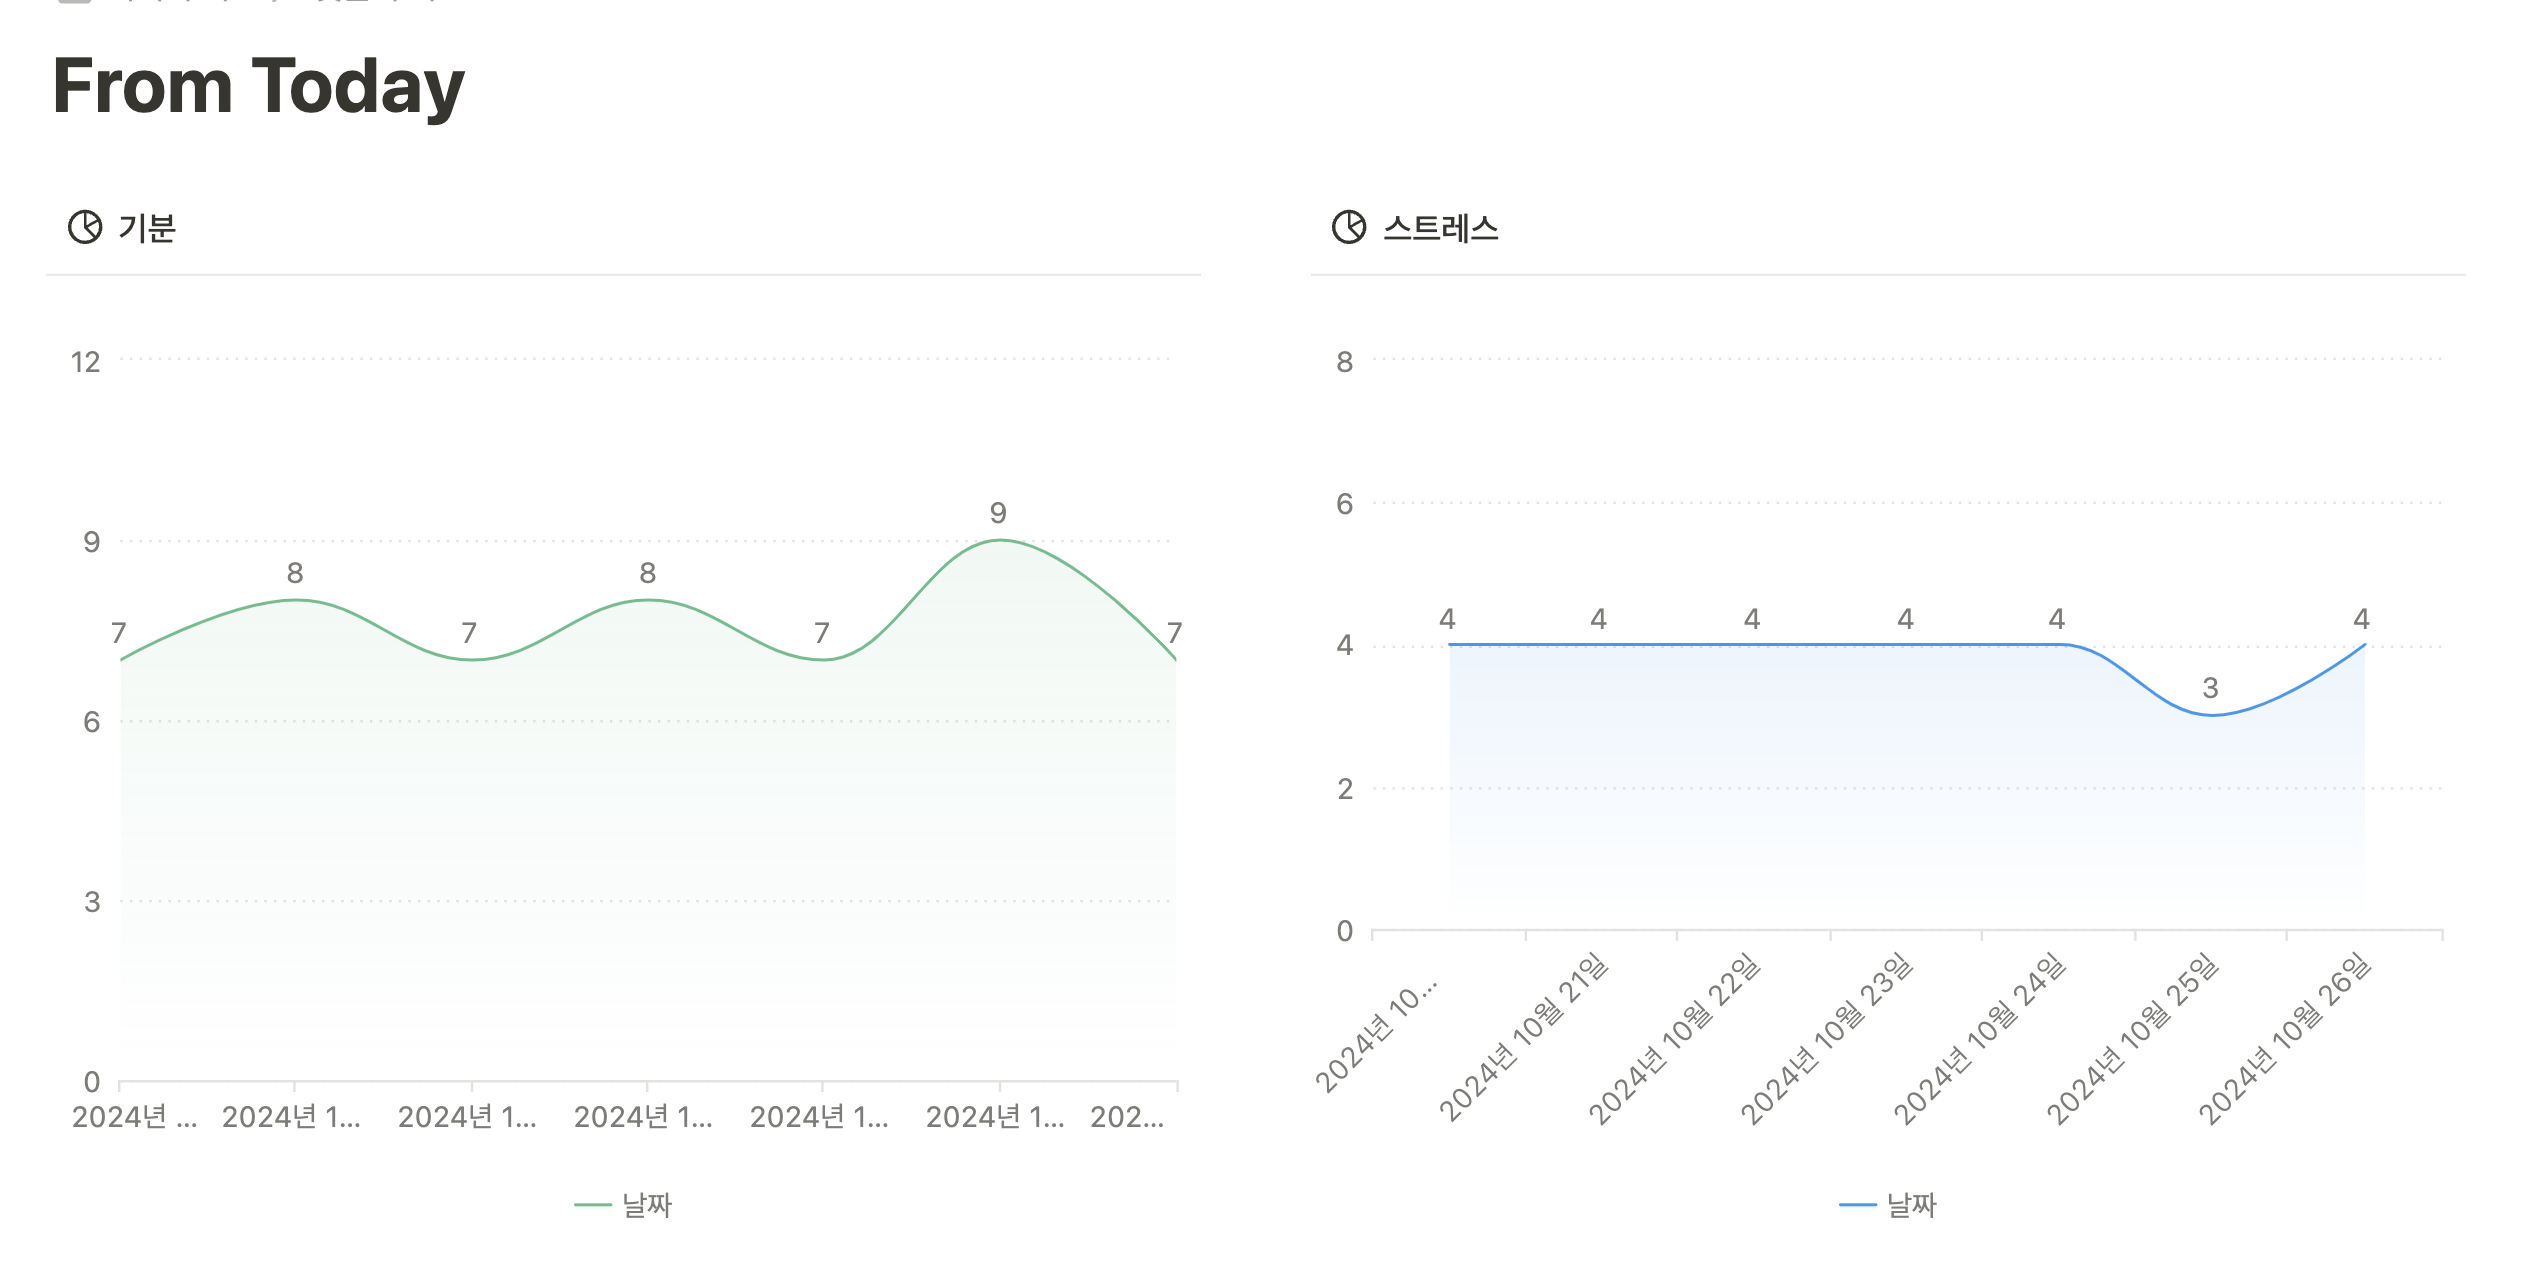Click the 2024년 10월 25일 axis label
This screenshot has width=2532, height=1278.
point(2133,1037)
